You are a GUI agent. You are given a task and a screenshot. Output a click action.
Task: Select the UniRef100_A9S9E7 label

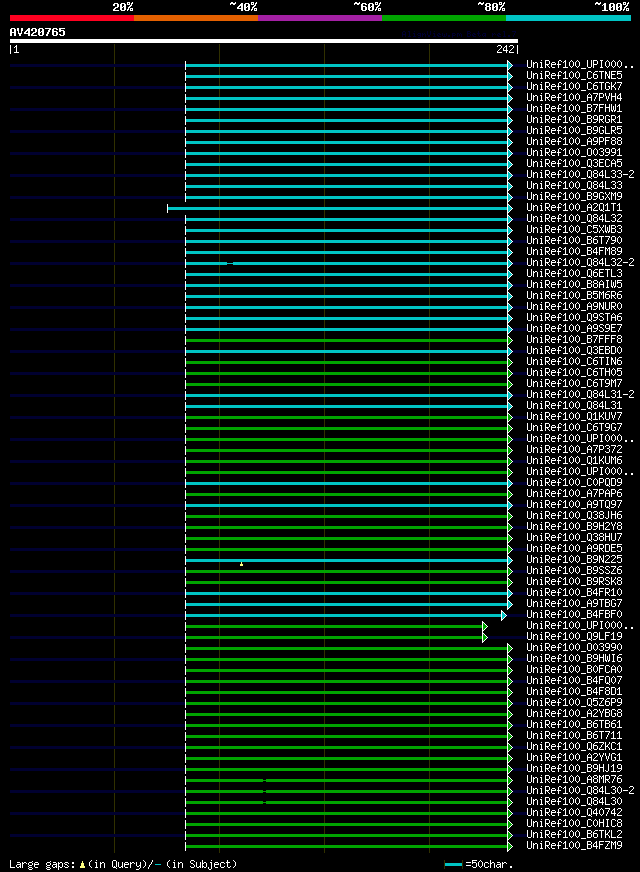click(x=574, y=329)
